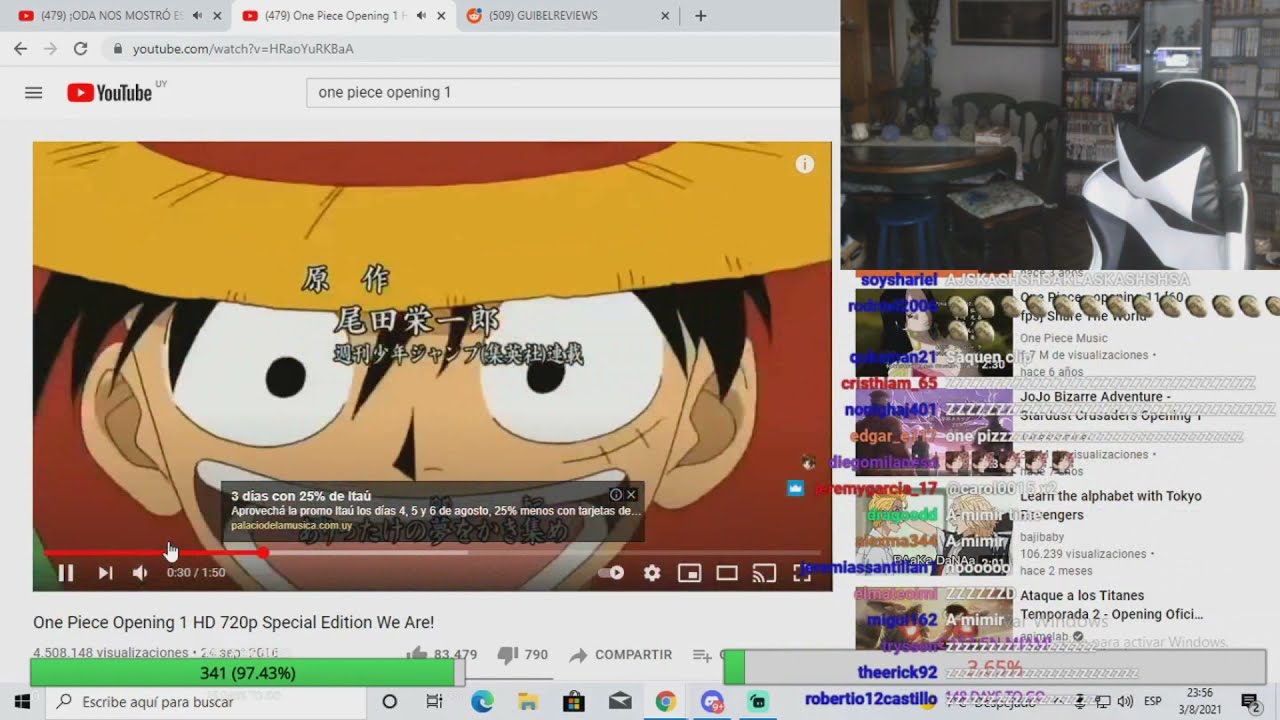The height and width of the screenshot is (720, 1280).
Task: Open Cortana circle on taskbar
Action: tap(390, 702)
